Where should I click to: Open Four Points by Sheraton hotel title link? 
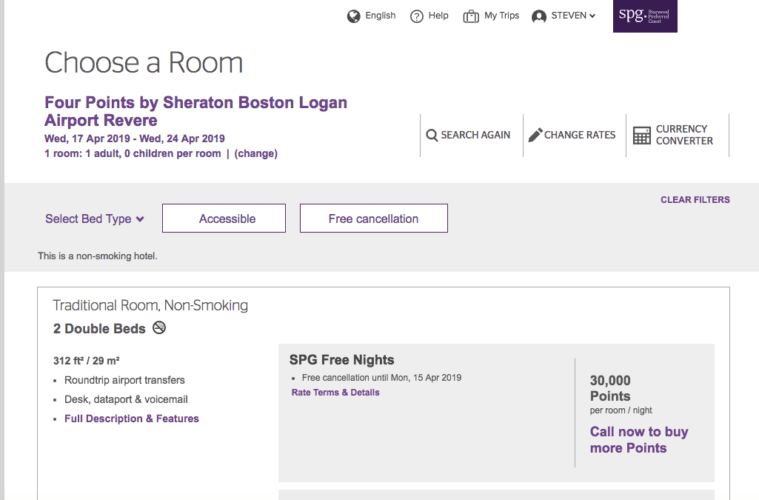[x=196, y=111]
